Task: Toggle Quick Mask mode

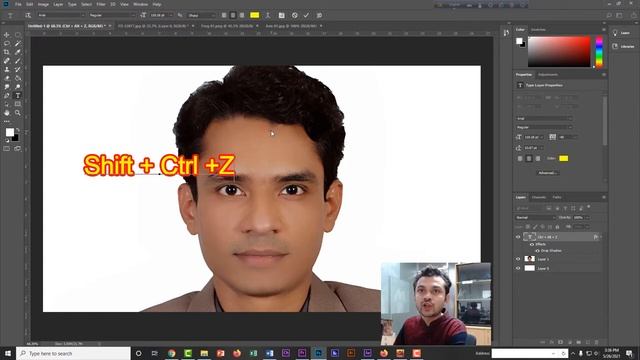Action: coord(7,149)
